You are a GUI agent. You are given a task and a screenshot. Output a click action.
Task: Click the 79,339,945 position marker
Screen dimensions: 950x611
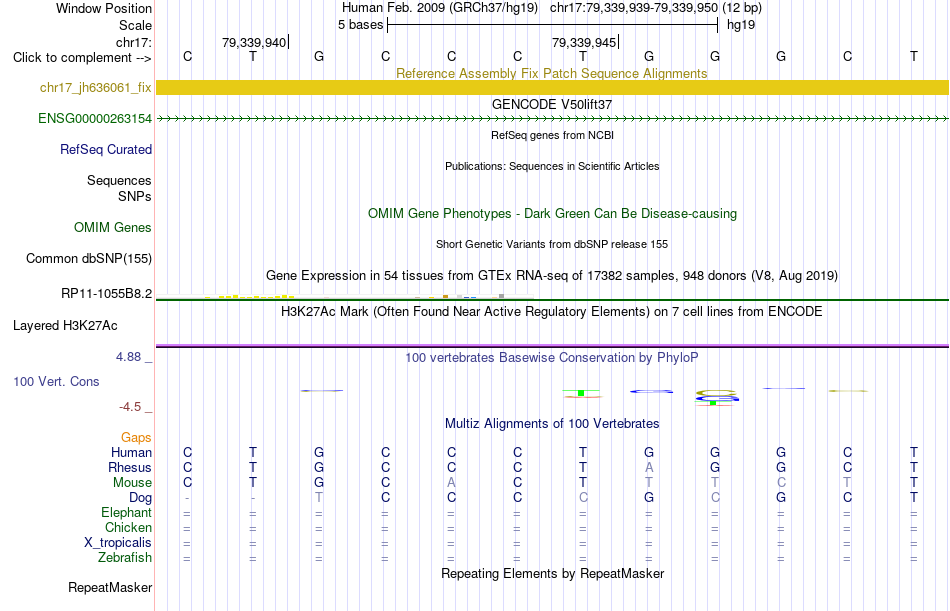point(584,42)
